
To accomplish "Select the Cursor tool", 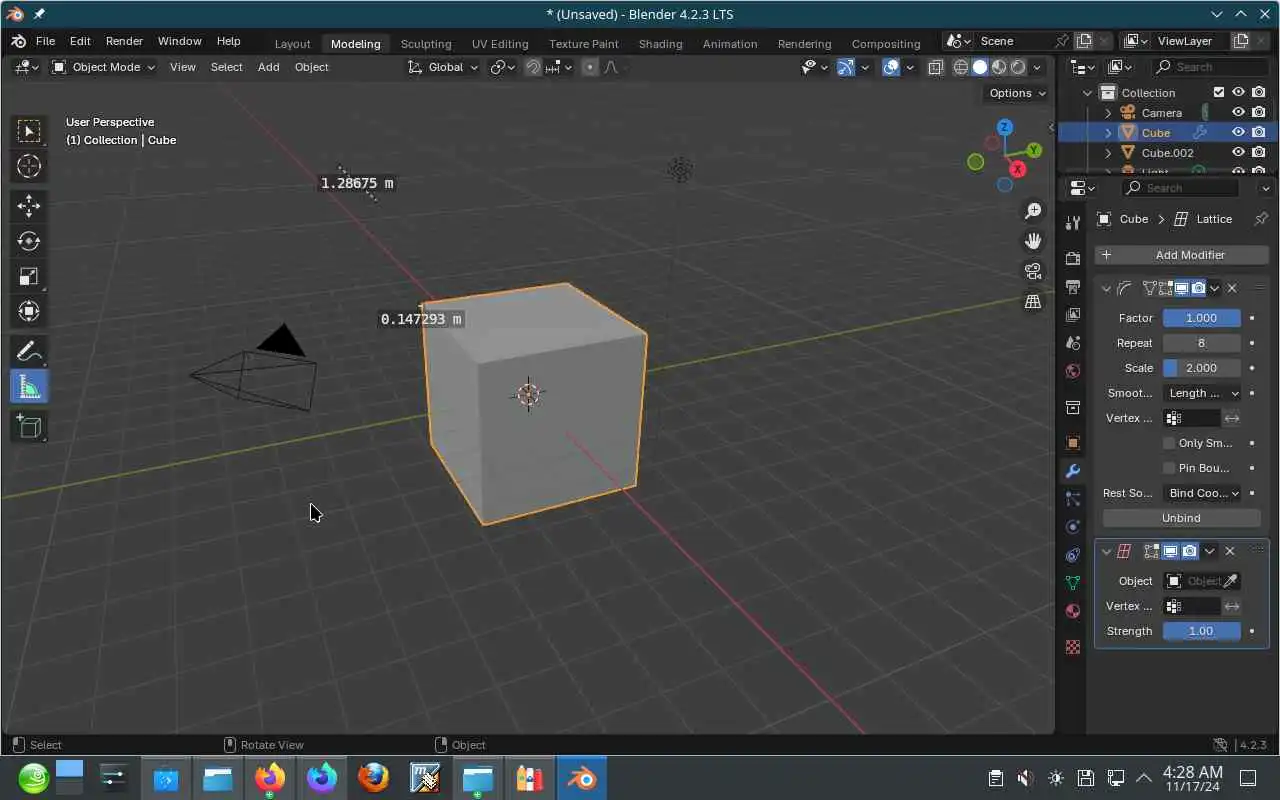I will tap(29, 166).
